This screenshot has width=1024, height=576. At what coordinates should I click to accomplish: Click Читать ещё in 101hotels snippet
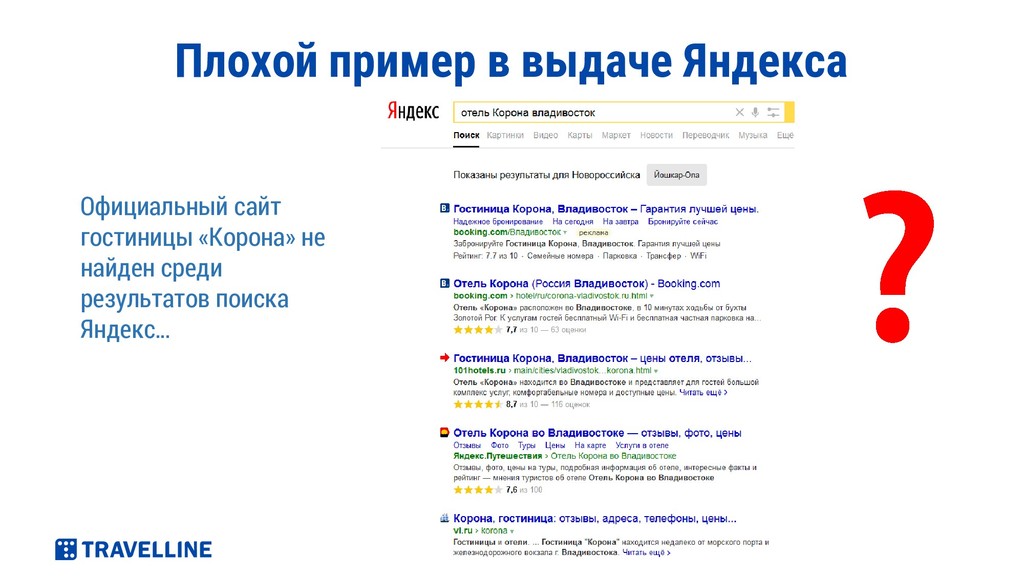703,392
